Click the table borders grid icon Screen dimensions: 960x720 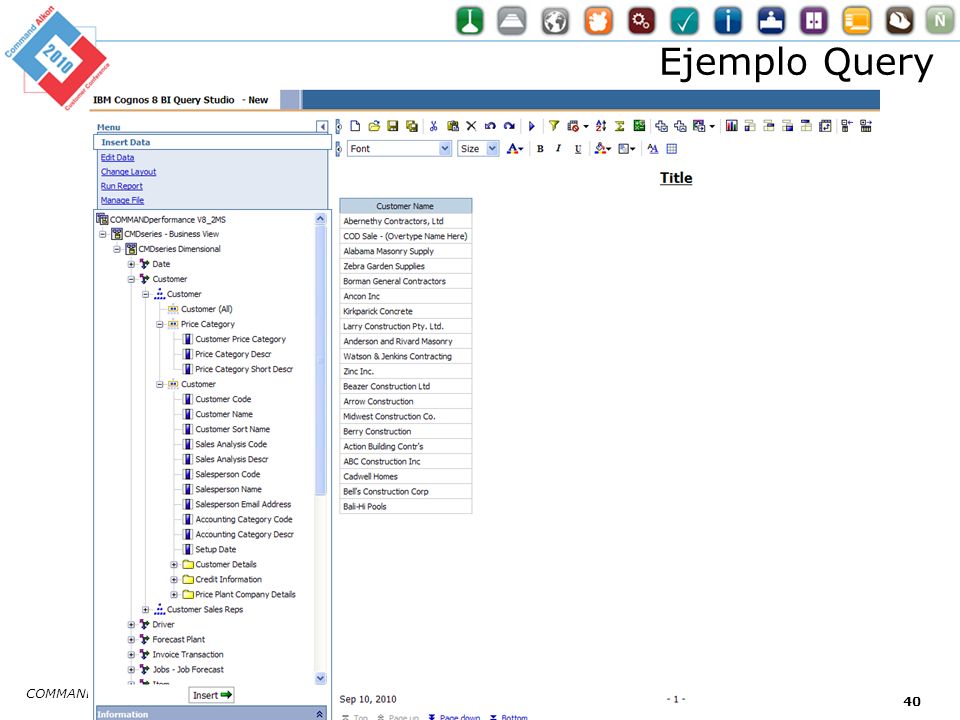click(672, 149)
